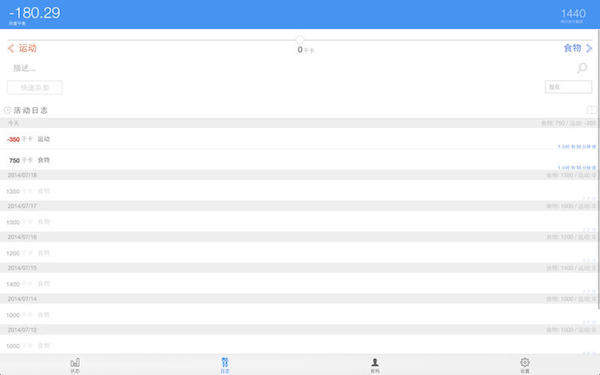
Task: Select the 活动日志 section title
Action: (31, 110)
